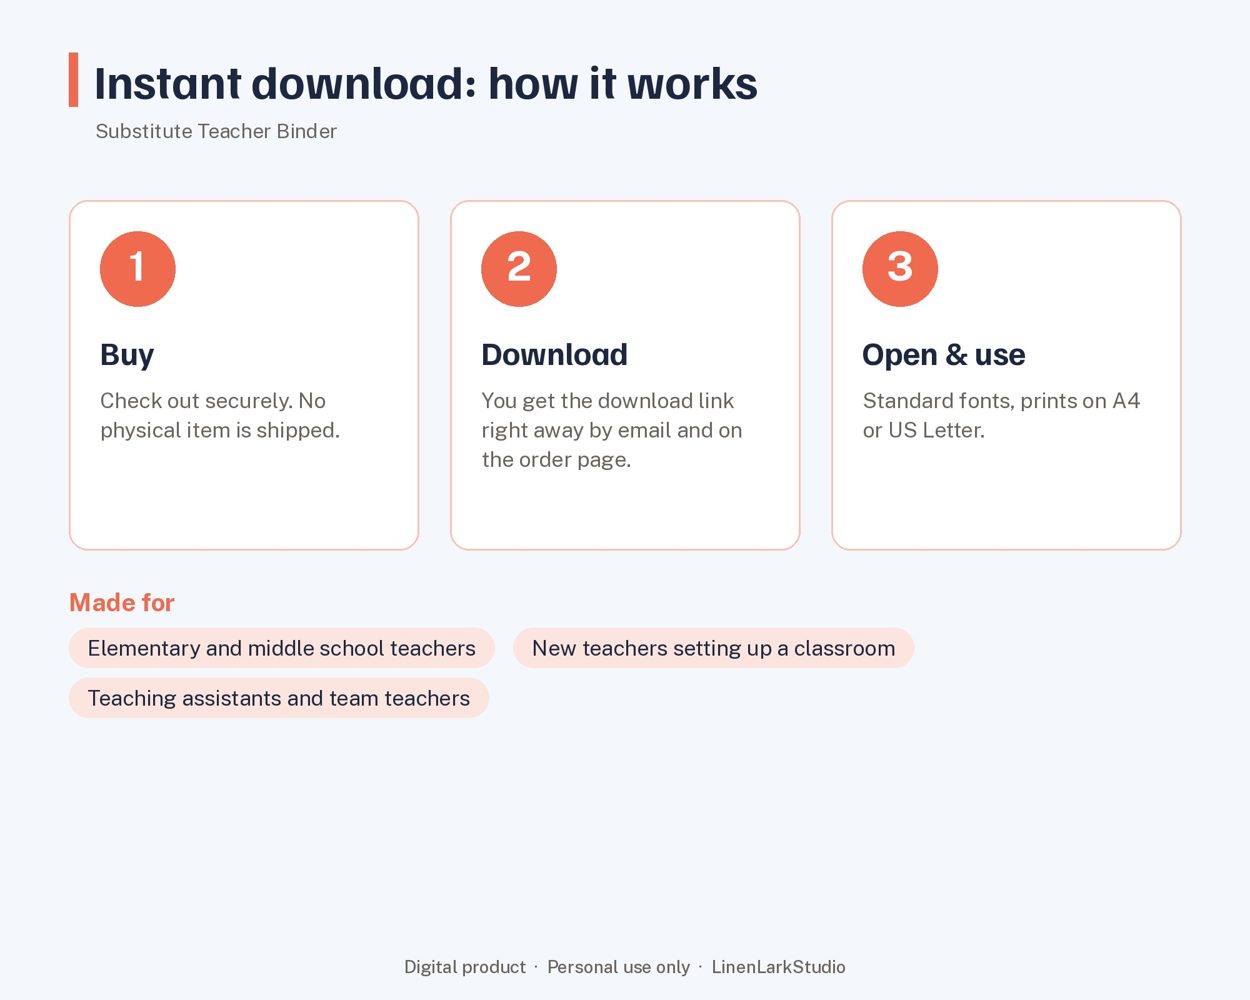Select the "Download" step heading
The image size is (1250, 1000).
[x=555, y=355]
